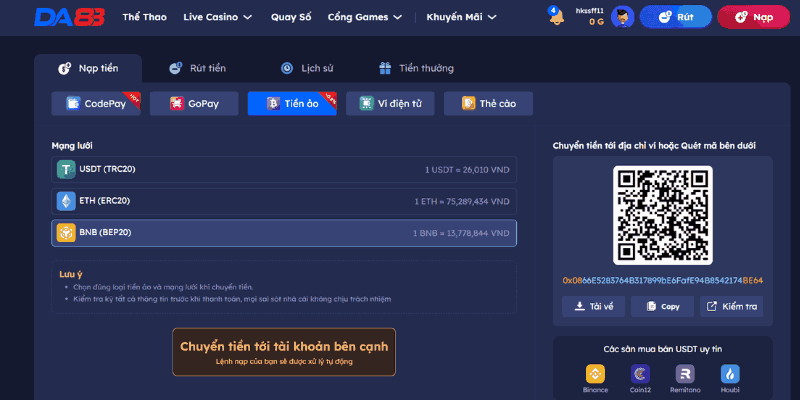Viewport: 800px width, 400px height.
Task: Switch to Rút tiền tab
Action: click(x=197, y=68)
